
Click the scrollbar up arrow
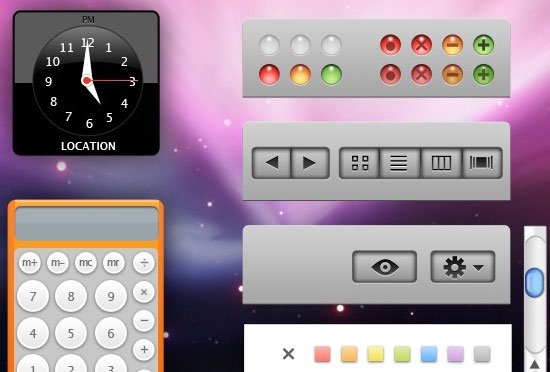(x=535, y=364)
